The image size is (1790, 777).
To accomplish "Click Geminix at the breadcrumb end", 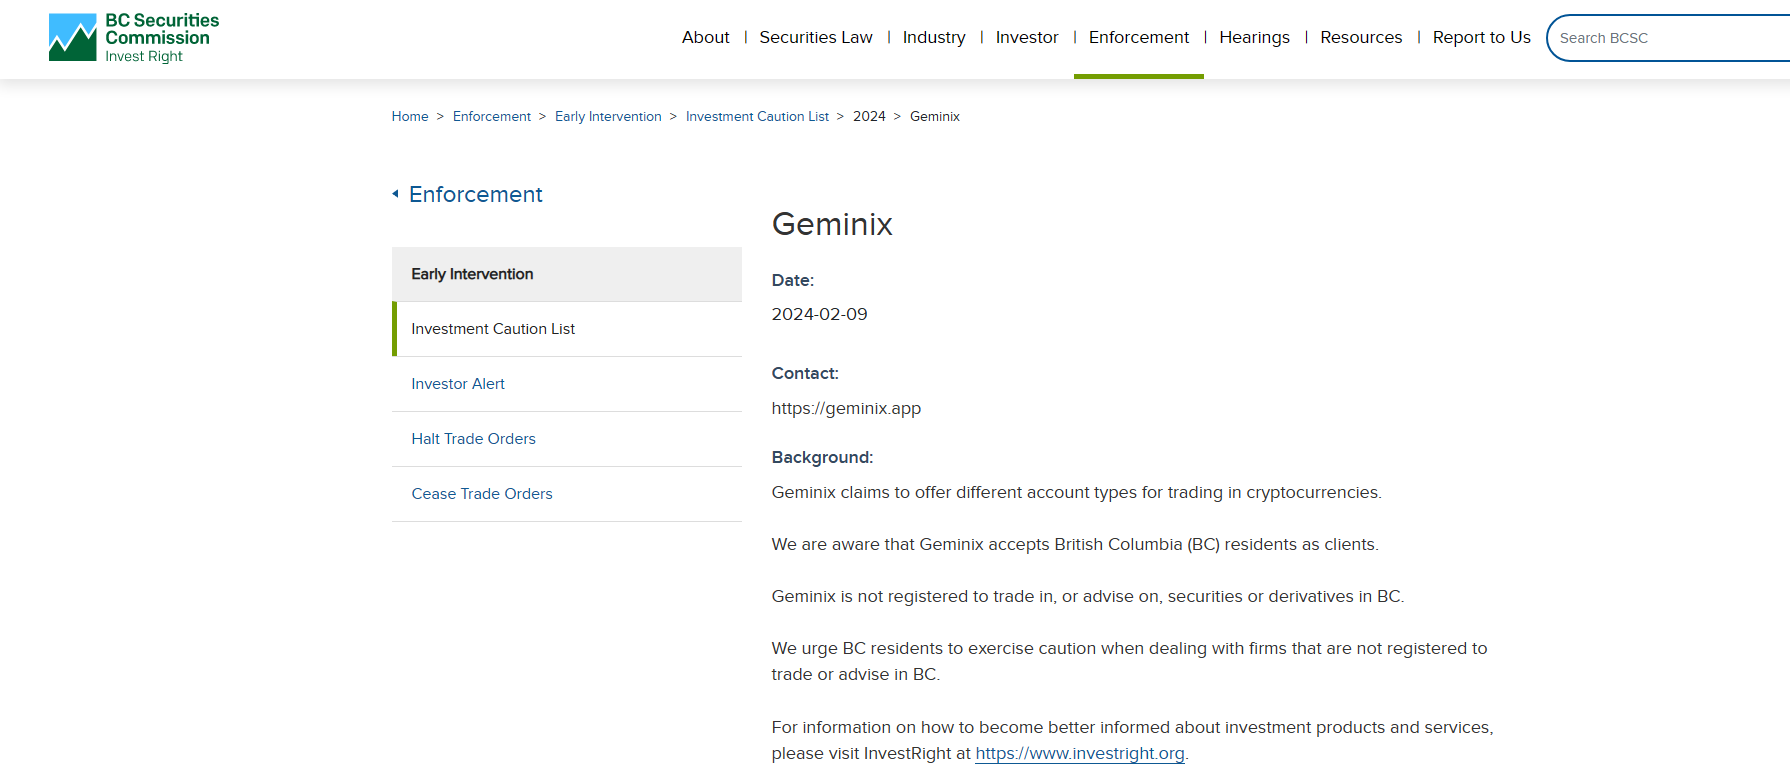I will pos(935,116).
